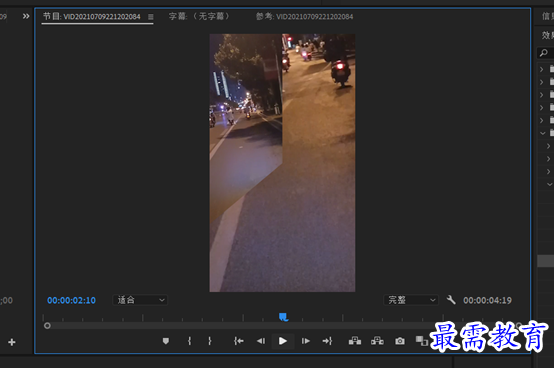Select the 节目 program monitor tab
Image resolution: width=554 pixels, height=368 pixels.
92,16
